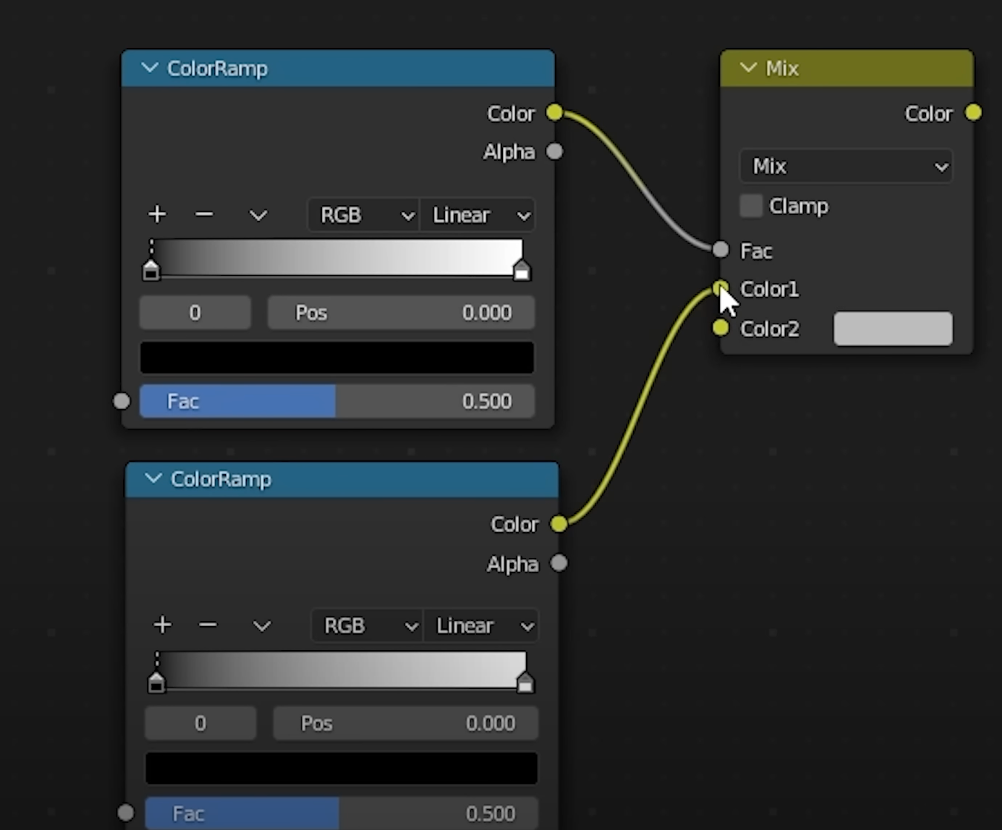
Task: Click Mix node Color output socket
Action: coord(973,113)
